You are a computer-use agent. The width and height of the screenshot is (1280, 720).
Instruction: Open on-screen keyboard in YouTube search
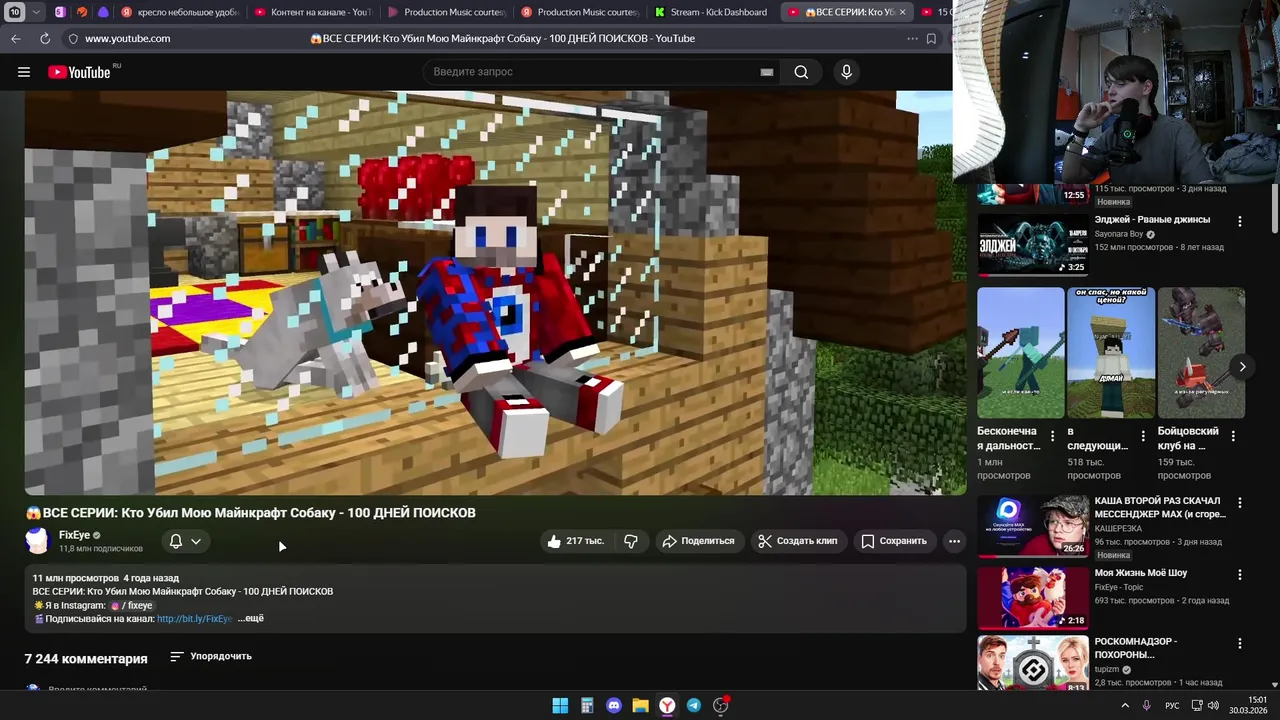pos(767,72)
